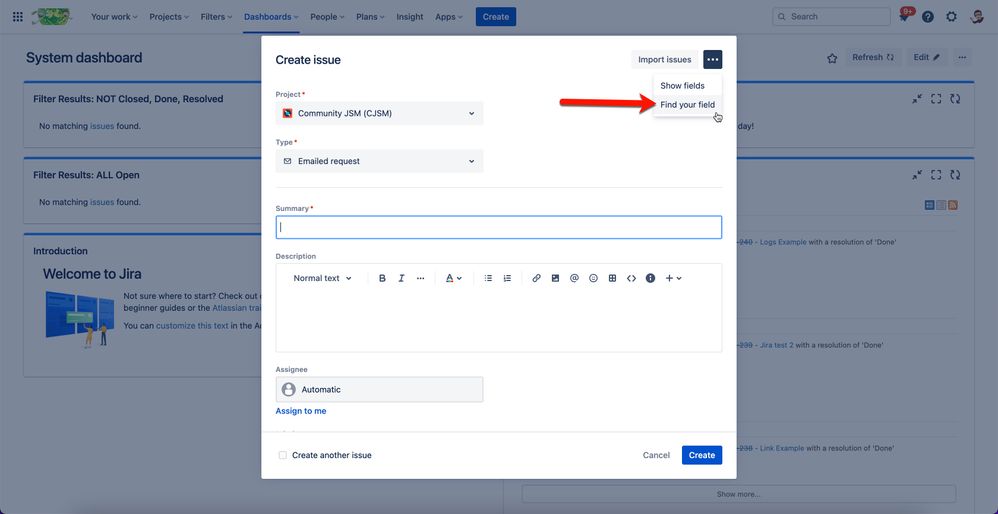Open the Assignee Automatic field
Screen dimensions: 998x514
379,389
